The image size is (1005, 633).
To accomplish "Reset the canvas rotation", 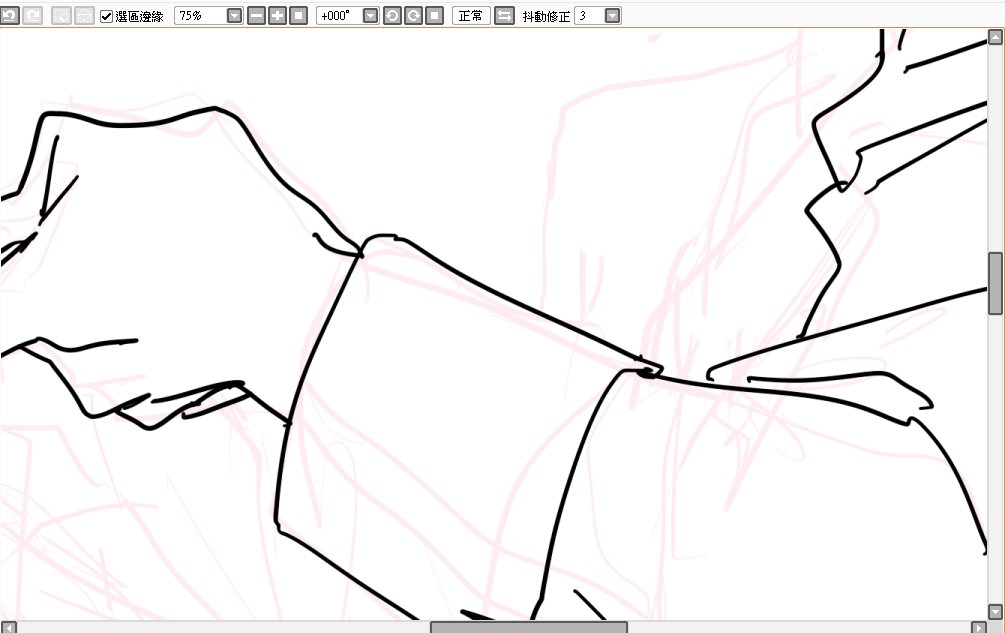I will (434, 16).
